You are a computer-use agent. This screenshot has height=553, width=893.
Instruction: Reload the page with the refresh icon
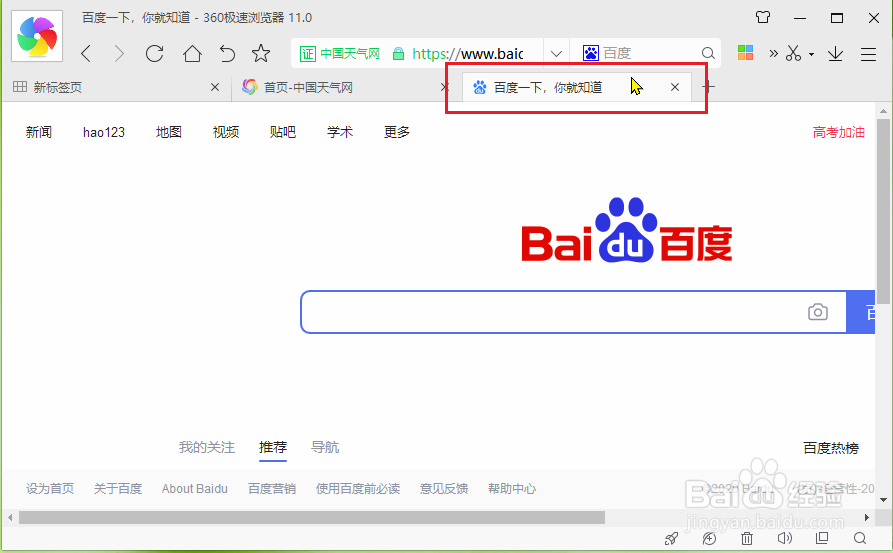154,54
